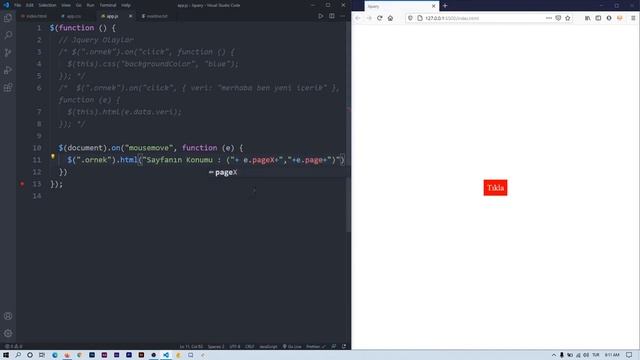Screen dimensions: 640x360
Task: Go to the Firefox home page
Action: [x=390, y=18]
